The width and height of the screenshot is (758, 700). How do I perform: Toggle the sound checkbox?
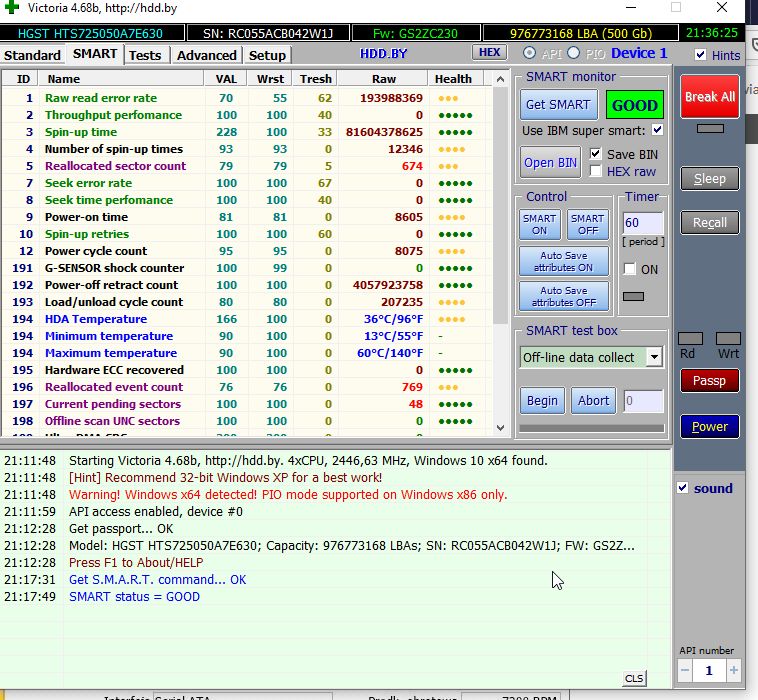683,488
